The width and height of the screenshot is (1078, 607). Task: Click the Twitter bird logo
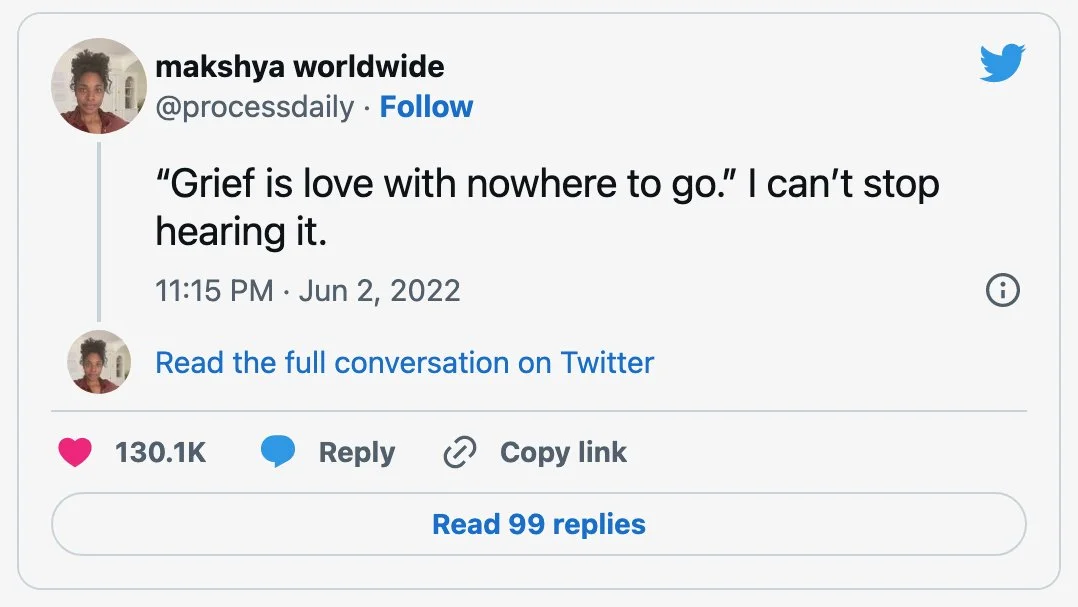pos(1001,65)
